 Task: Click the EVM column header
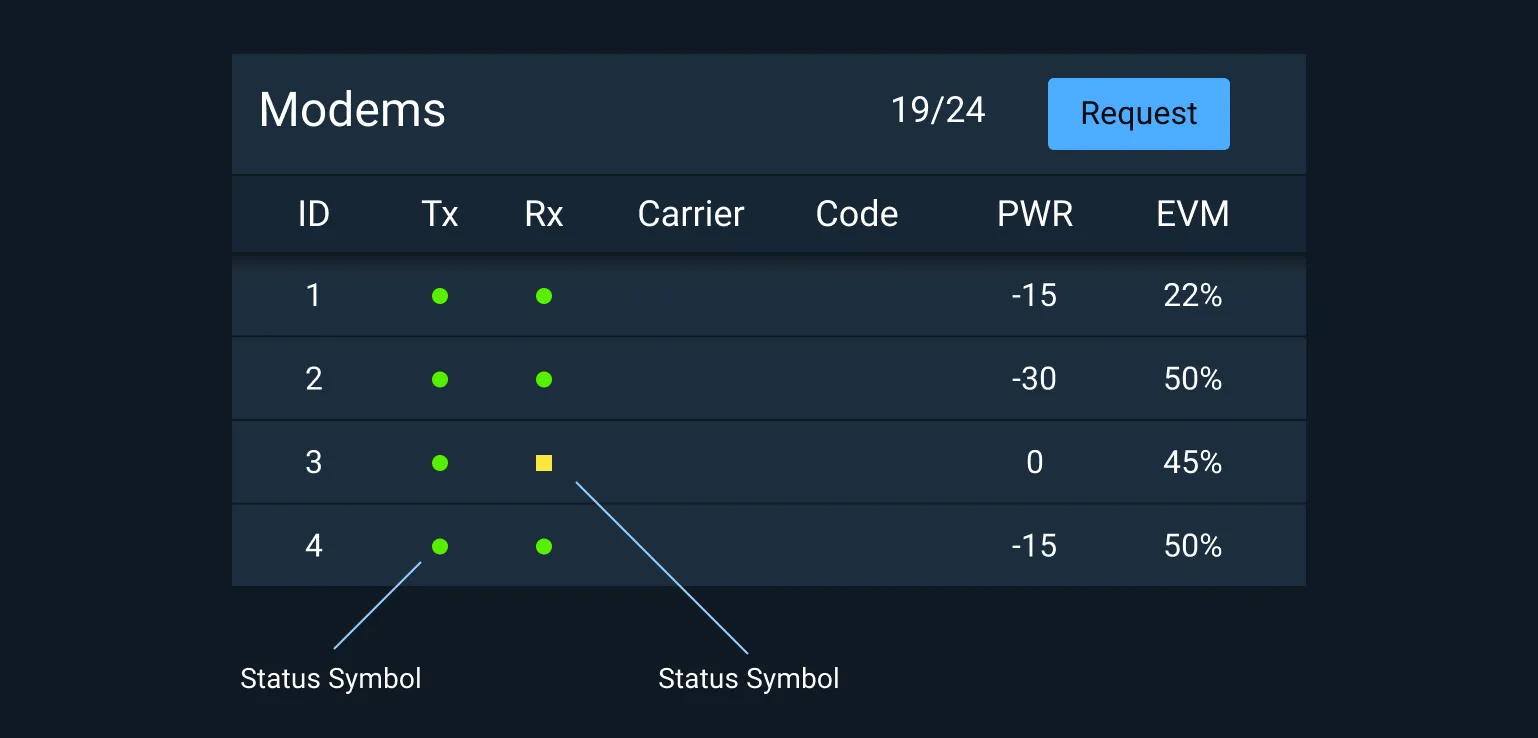click(x=1194, y=213)
